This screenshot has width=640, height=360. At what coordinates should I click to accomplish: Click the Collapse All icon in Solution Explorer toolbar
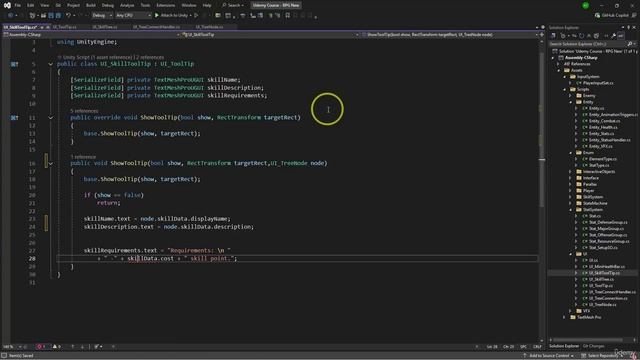[589, 36]
